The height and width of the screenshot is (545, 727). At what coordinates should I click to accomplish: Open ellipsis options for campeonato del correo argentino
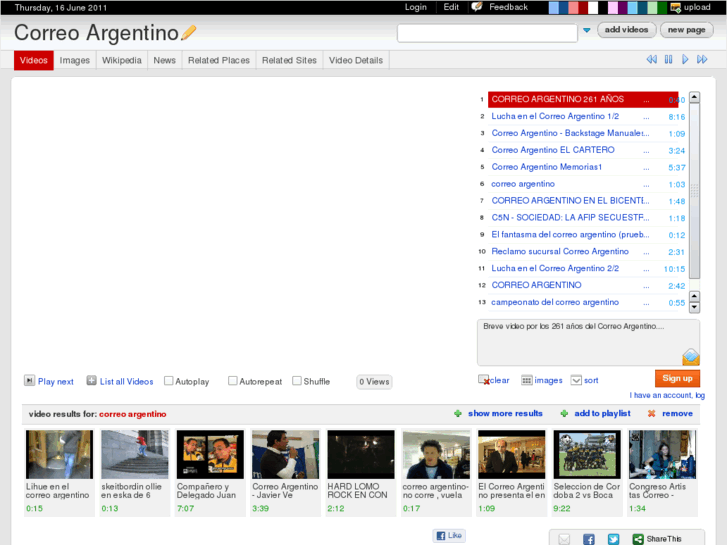click(646, 302)
